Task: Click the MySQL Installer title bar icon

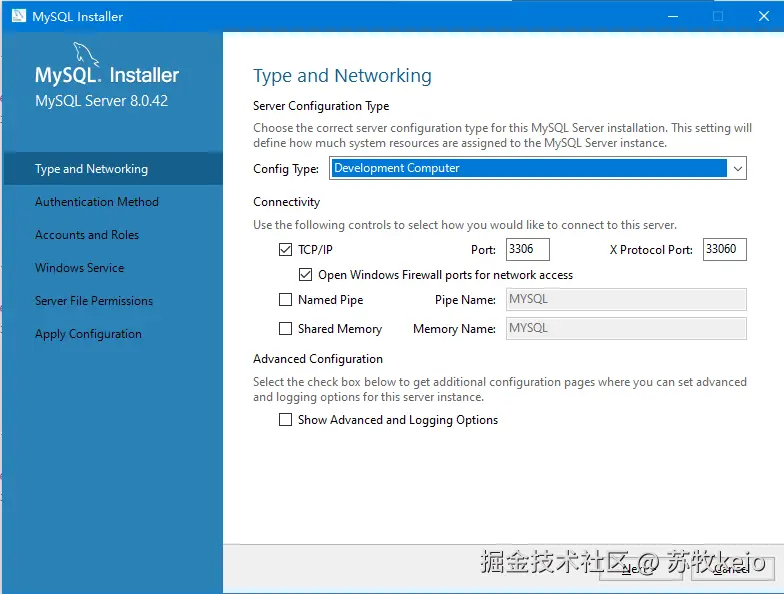Action: (18, 16)
